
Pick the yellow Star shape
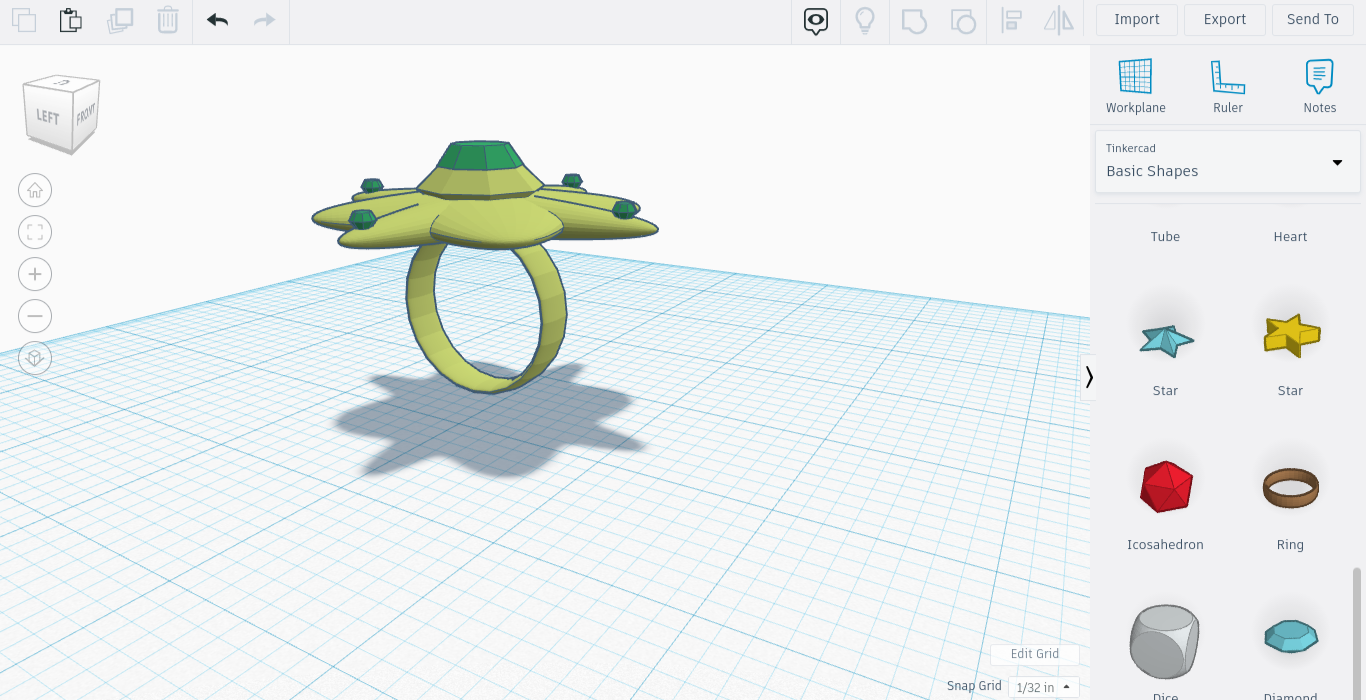(x=1291, y=334)
